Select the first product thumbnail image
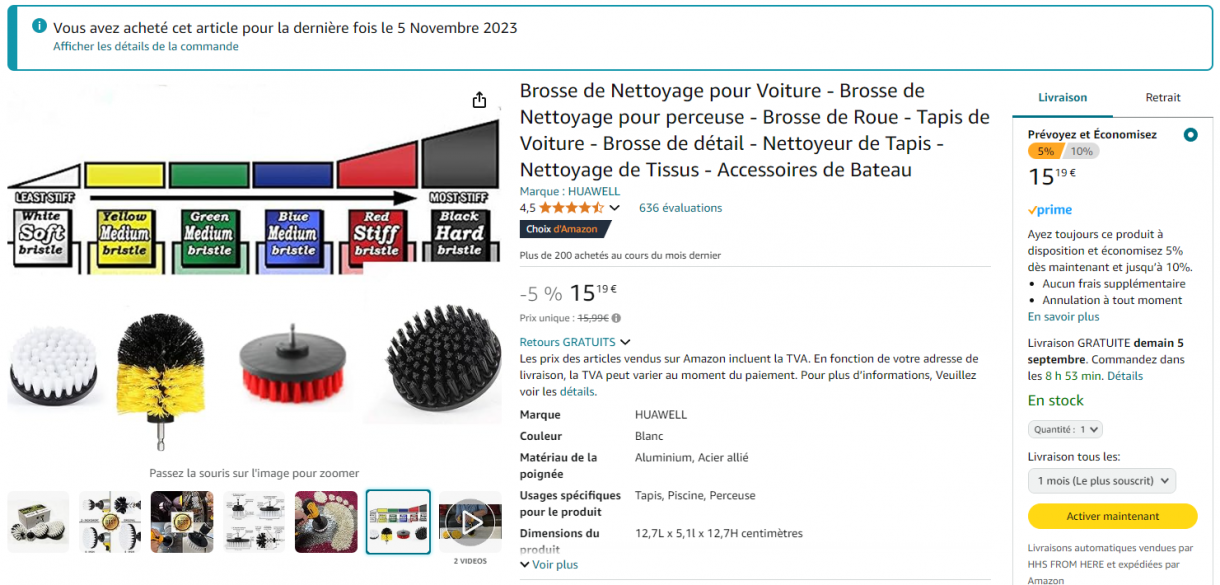Image resolution: width=1220 pixels, height=585 pixels. pos(39,521)
